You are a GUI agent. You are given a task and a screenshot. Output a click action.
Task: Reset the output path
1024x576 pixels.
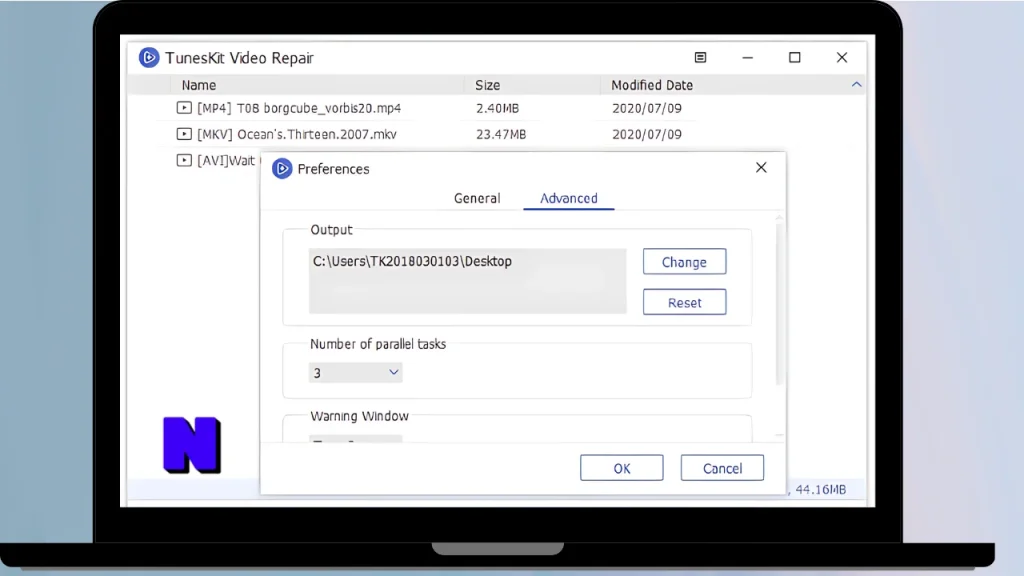tap(684, 302)
